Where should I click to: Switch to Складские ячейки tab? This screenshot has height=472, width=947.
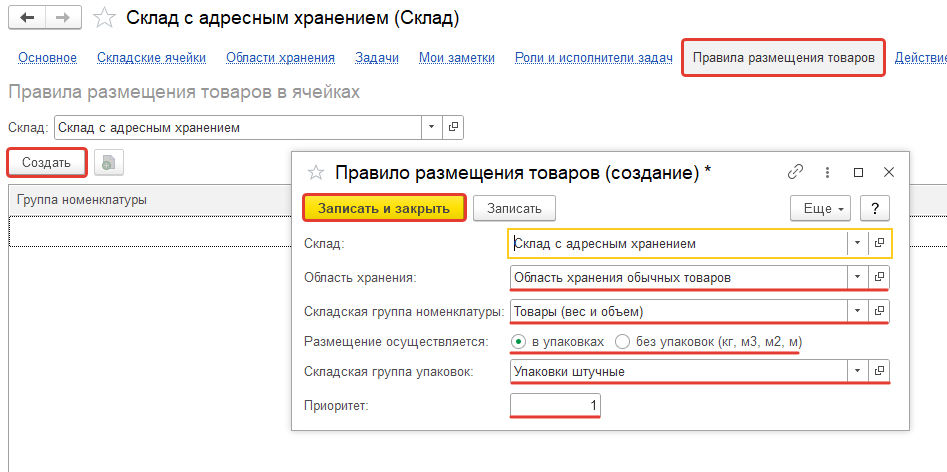coord(151,58)
